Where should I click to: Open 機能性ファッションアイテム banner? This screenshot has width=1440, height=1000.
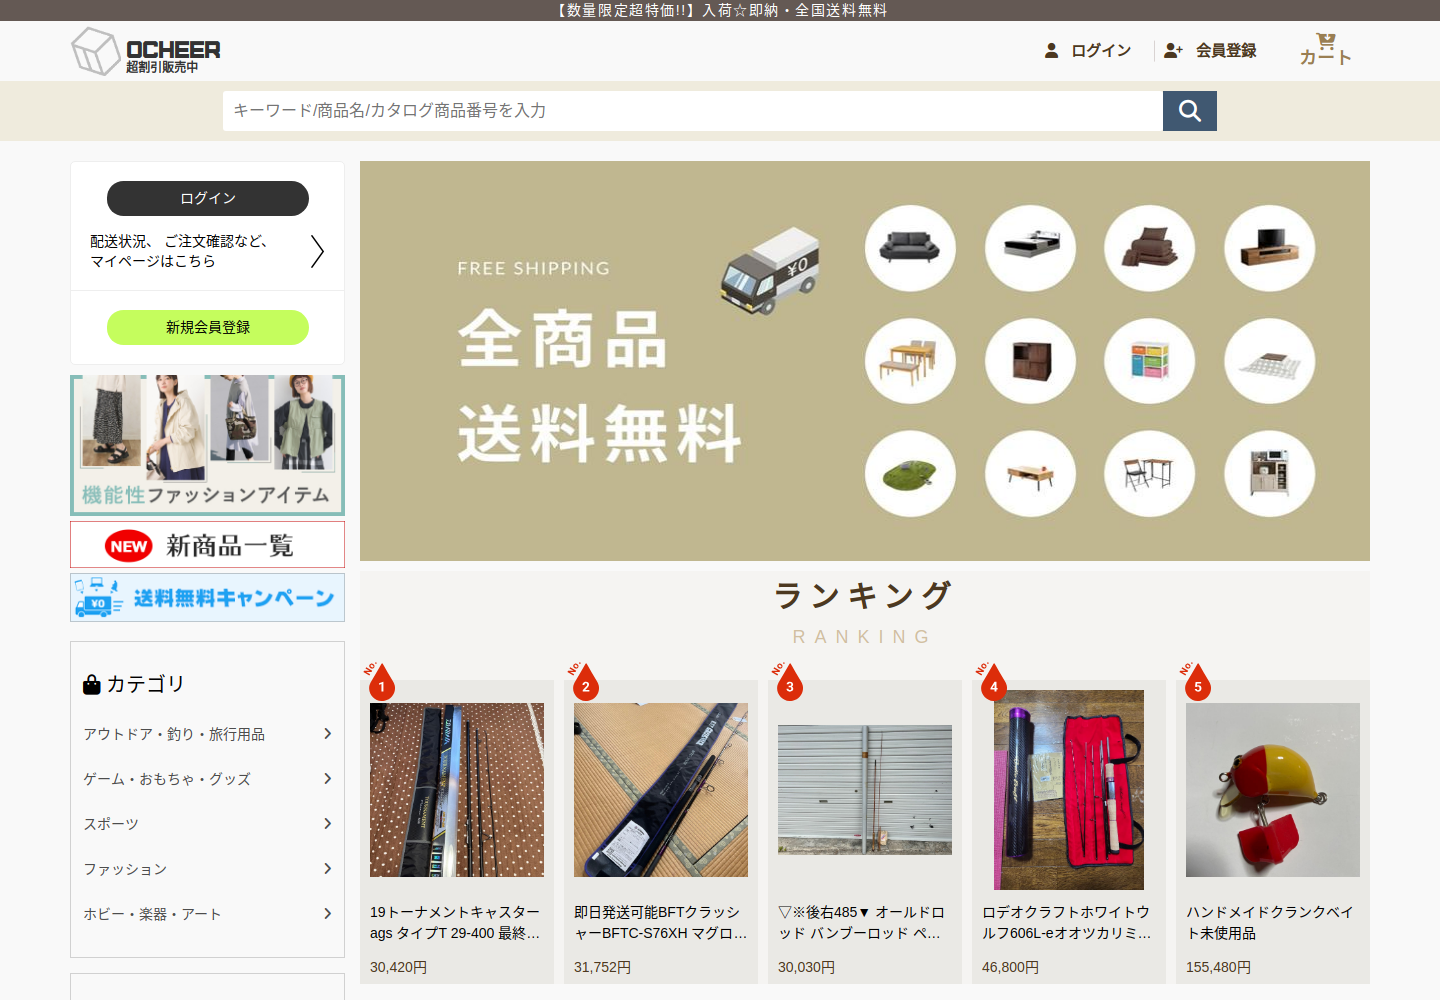(x=207, y=445)
